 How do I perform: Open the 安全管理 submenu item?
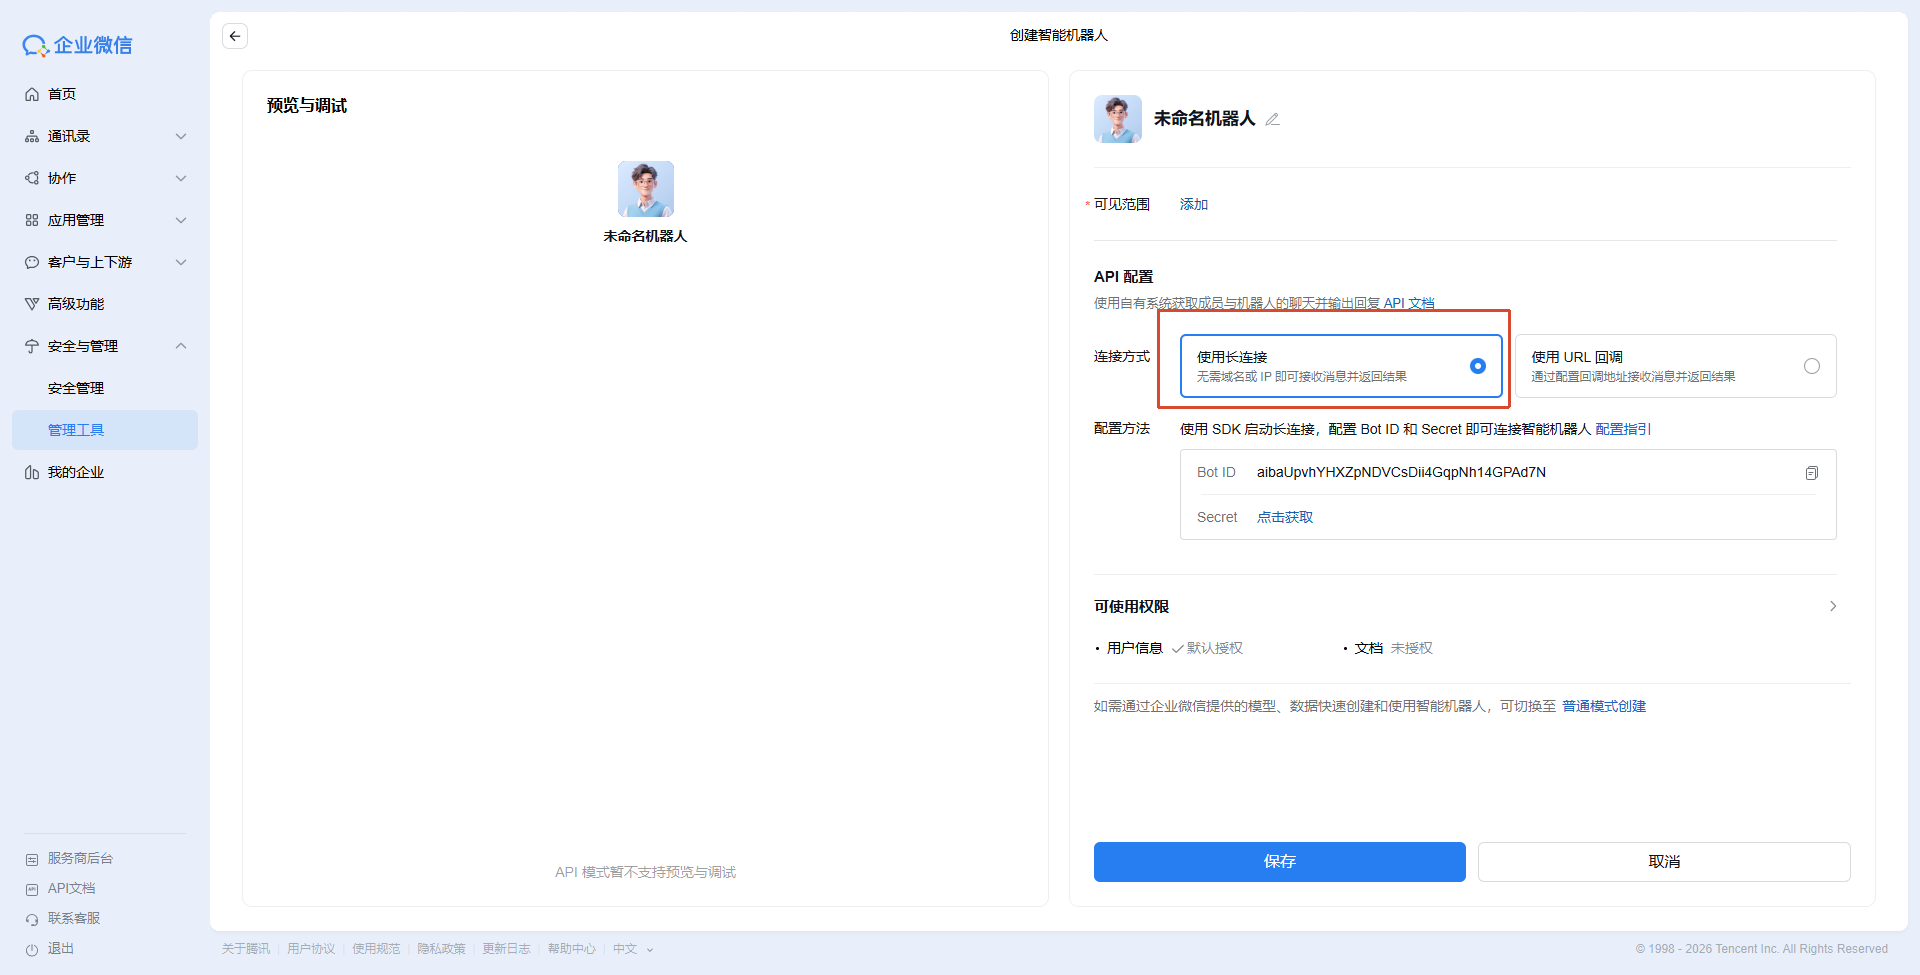(x=76, y=388)
